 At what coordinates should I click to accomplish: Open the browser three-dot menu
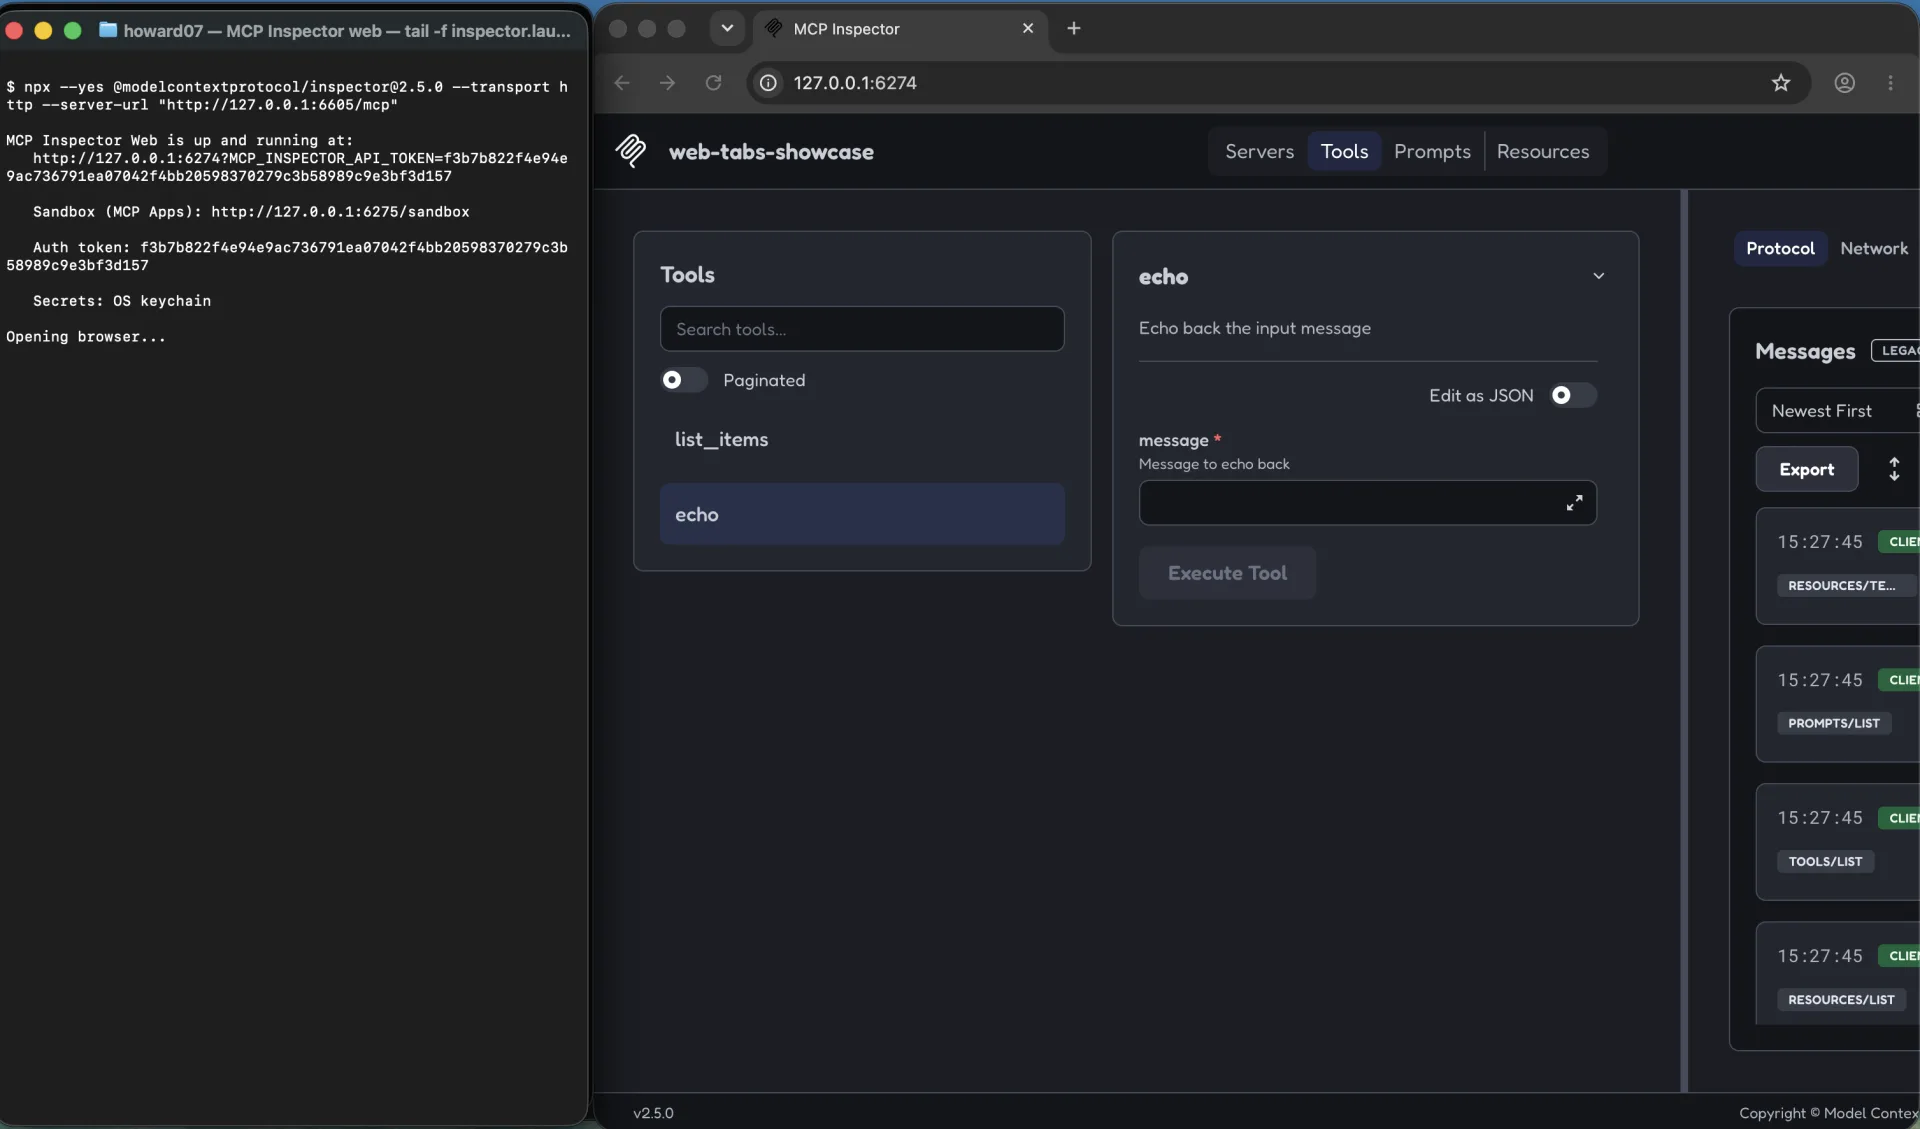point(1890,83)
